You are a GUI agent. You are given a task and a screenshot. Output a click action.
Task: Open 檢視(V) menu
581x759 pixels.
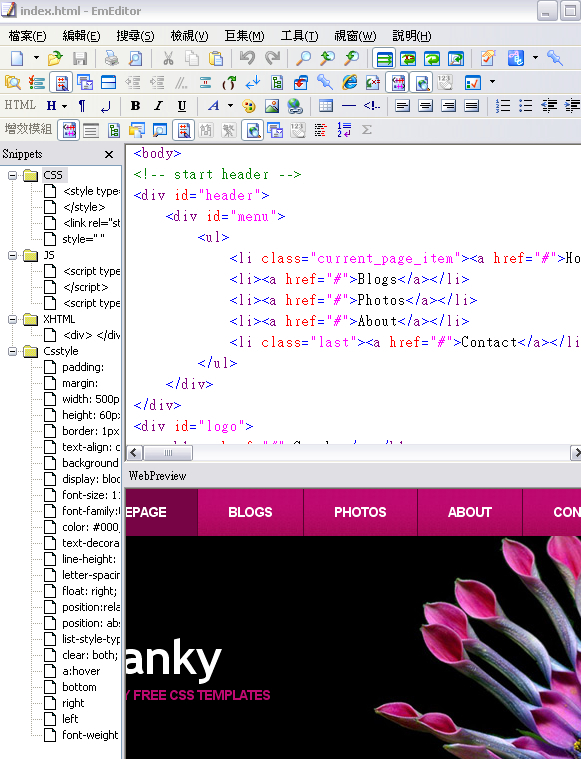point(189,36)
